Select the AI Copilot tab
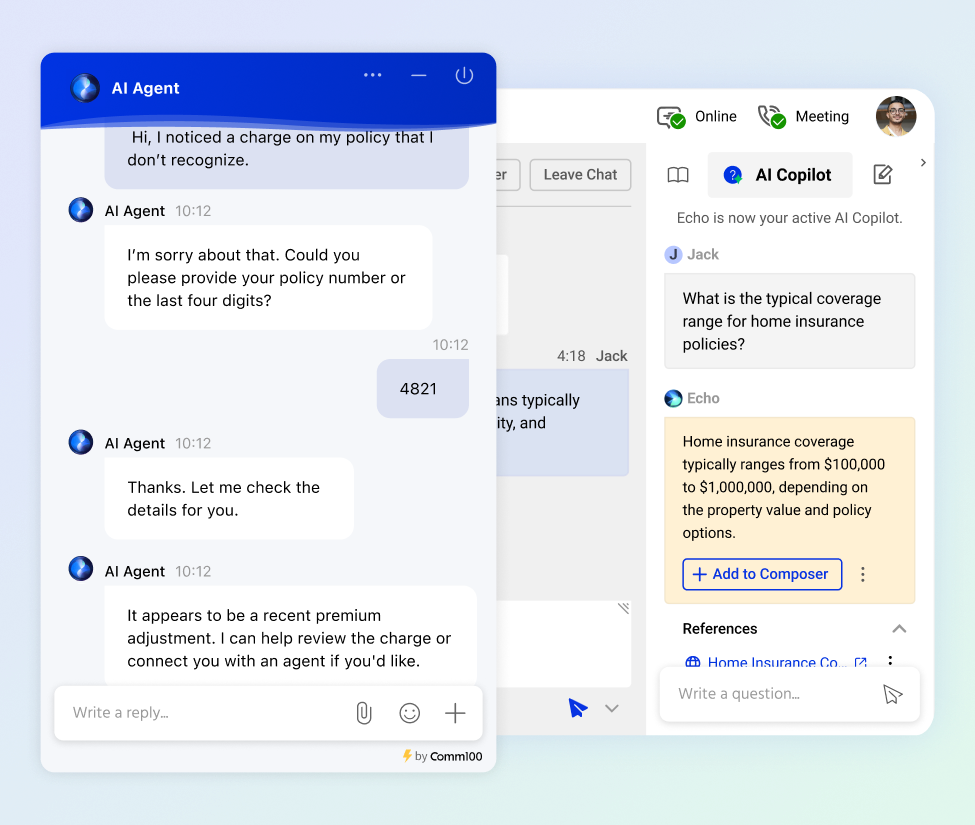Screen dimensions: 975x825 [x=779, y=174]
